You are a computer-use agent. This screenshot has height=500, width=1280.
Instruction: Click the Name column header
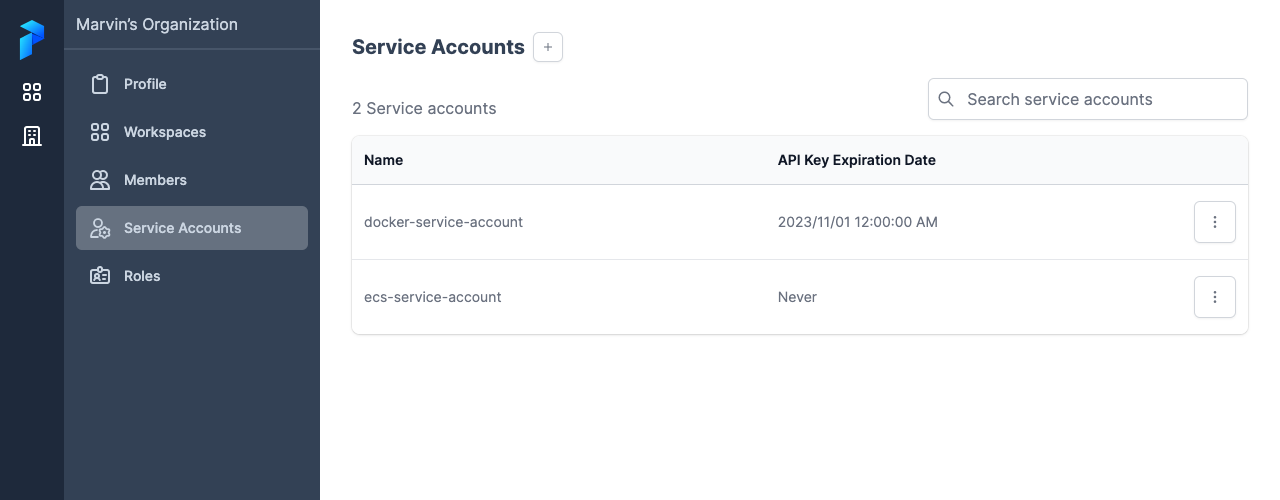[x=384, y=160]
